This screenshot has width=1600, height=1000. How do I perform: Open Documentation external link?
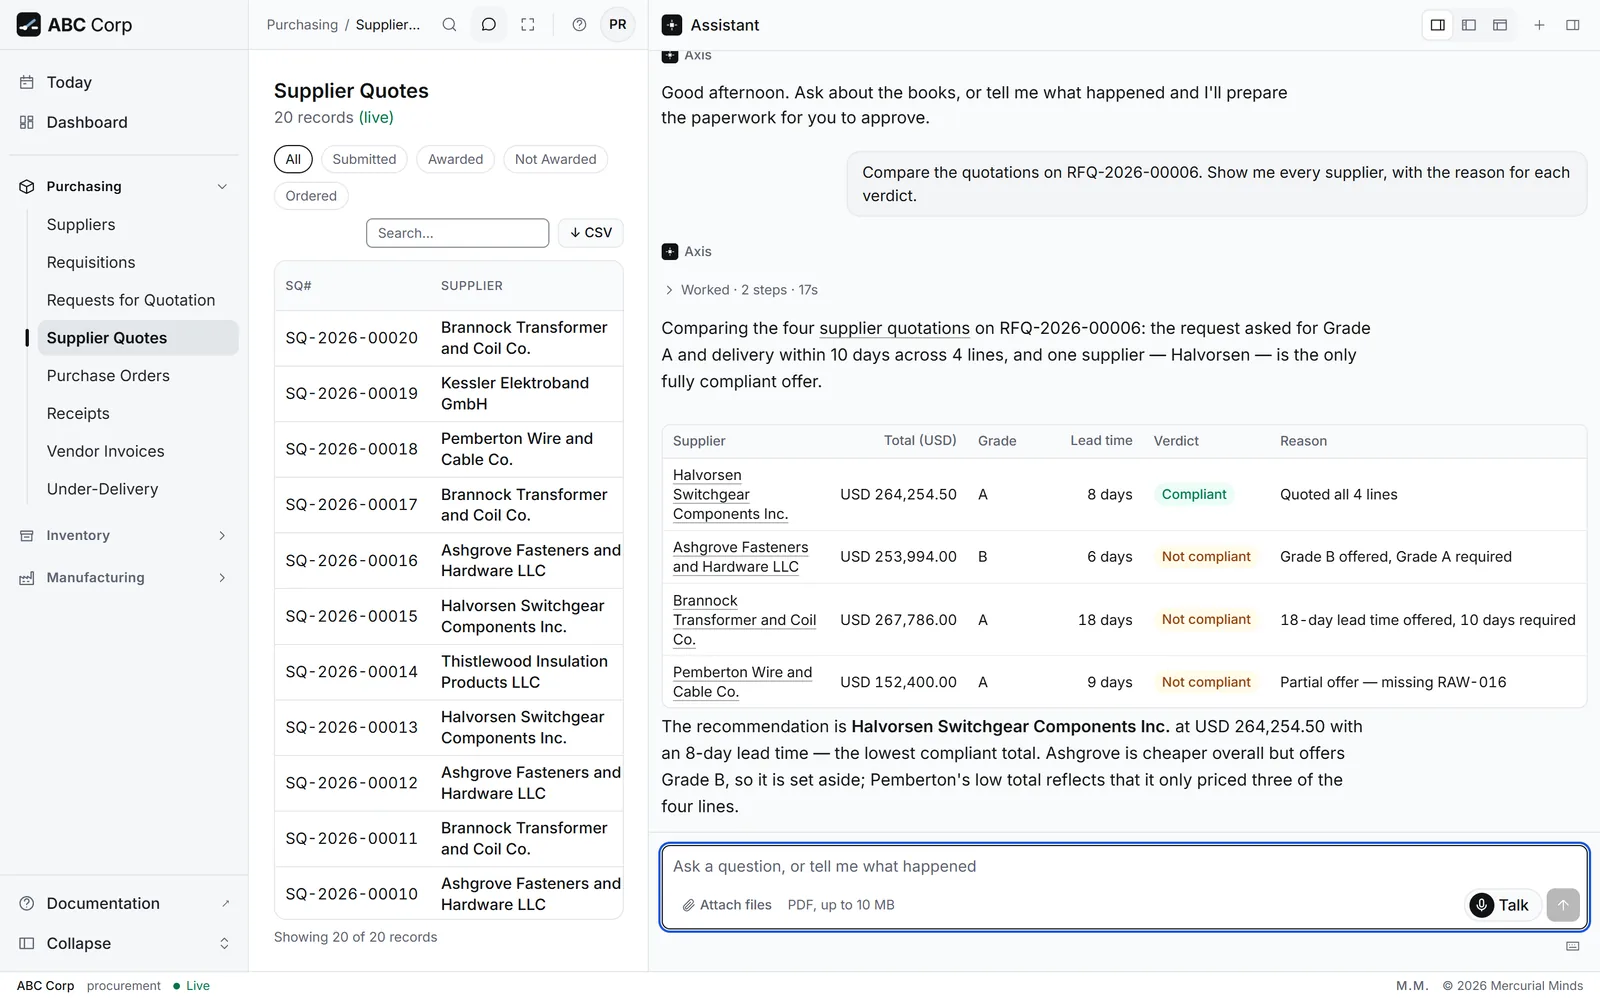pos(124,904)
